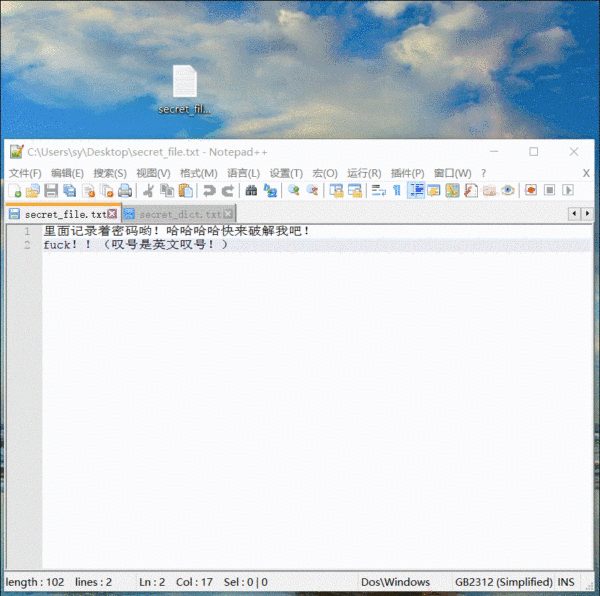Screen dimensions: 600x596
Task: Click the Close All documents icon
Action: (x=107, y=190)
